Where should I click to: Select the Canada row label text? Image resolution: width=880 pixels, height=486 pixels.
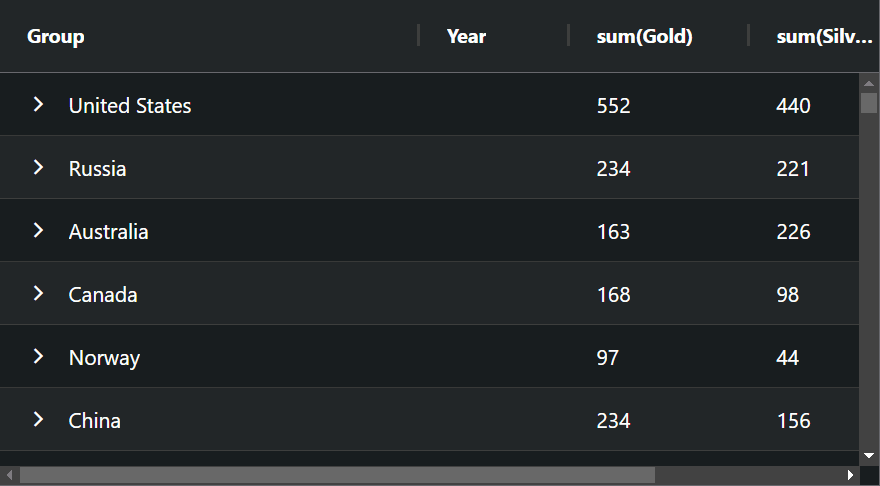click(x=103, y=295)
